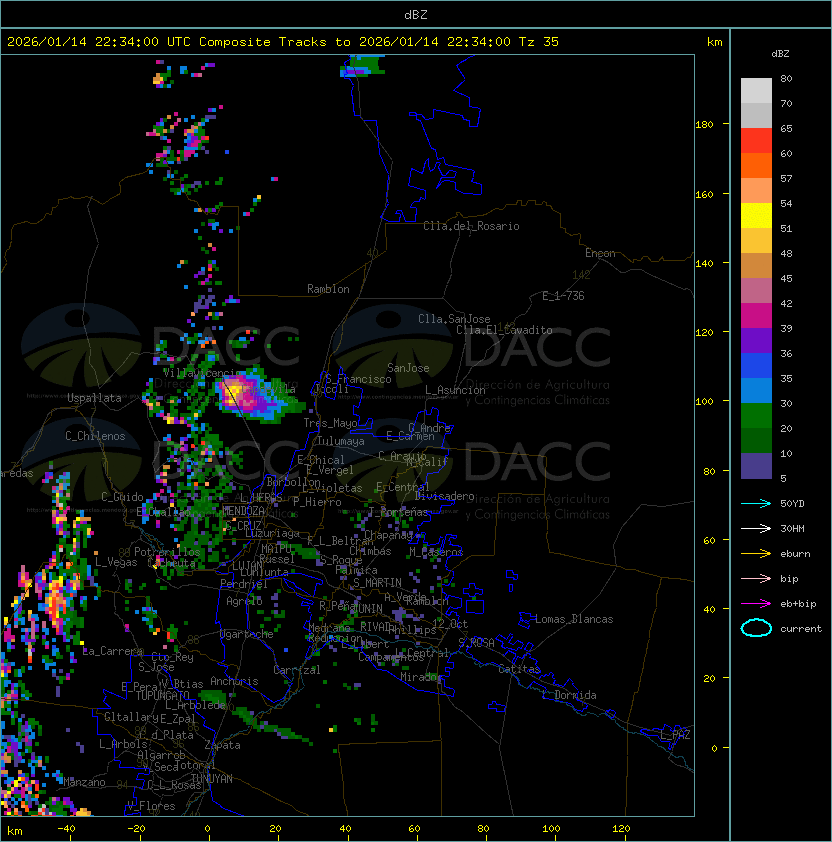Pick the magenta 42-39 dBZ legend swatch
Screen dimensions: 832x842
(x=756, y=316)
